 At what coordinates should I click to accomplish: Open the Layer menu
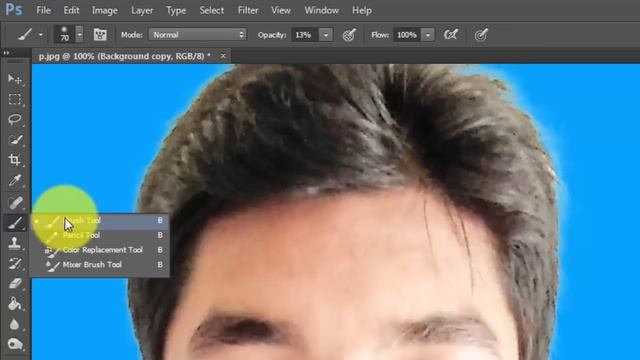(142, 10)
